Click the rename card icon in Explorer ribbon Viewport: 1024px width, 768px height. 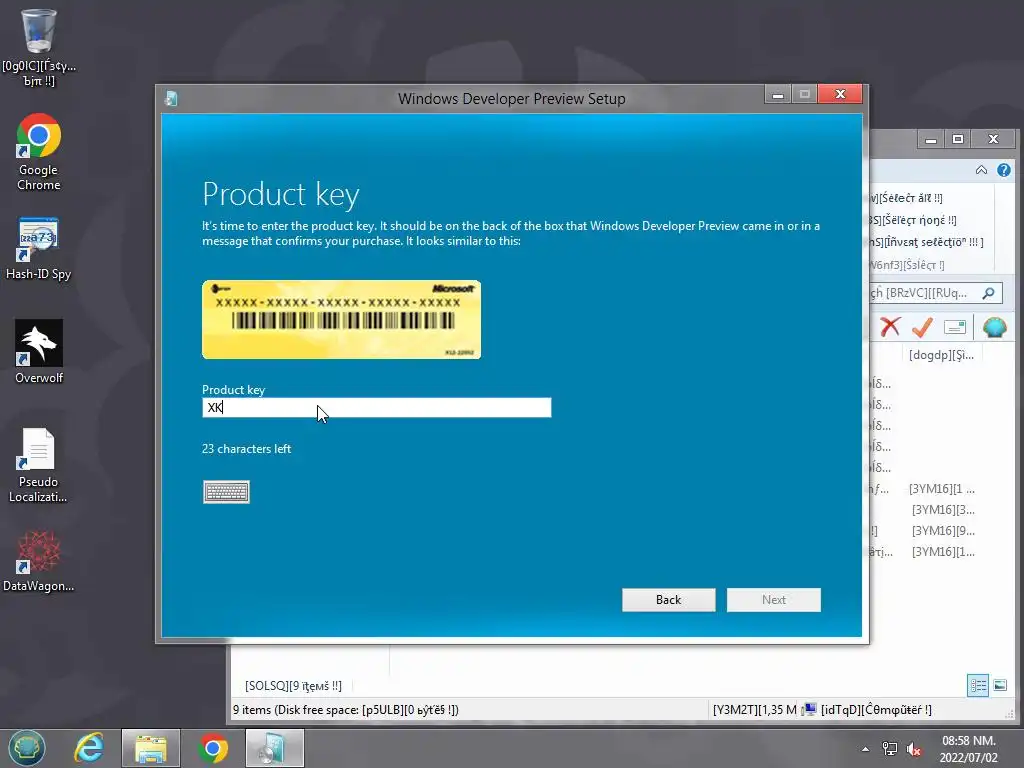click(x=955, y=327)
